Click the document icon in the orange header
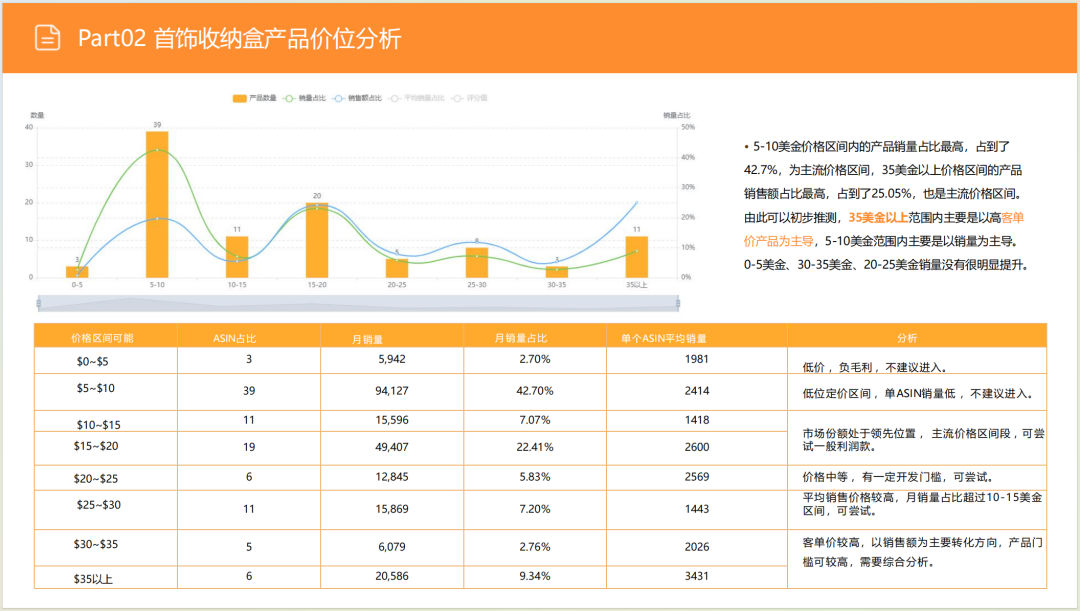Viewport: 1080px width, 611px height. [x=48, y=38]
